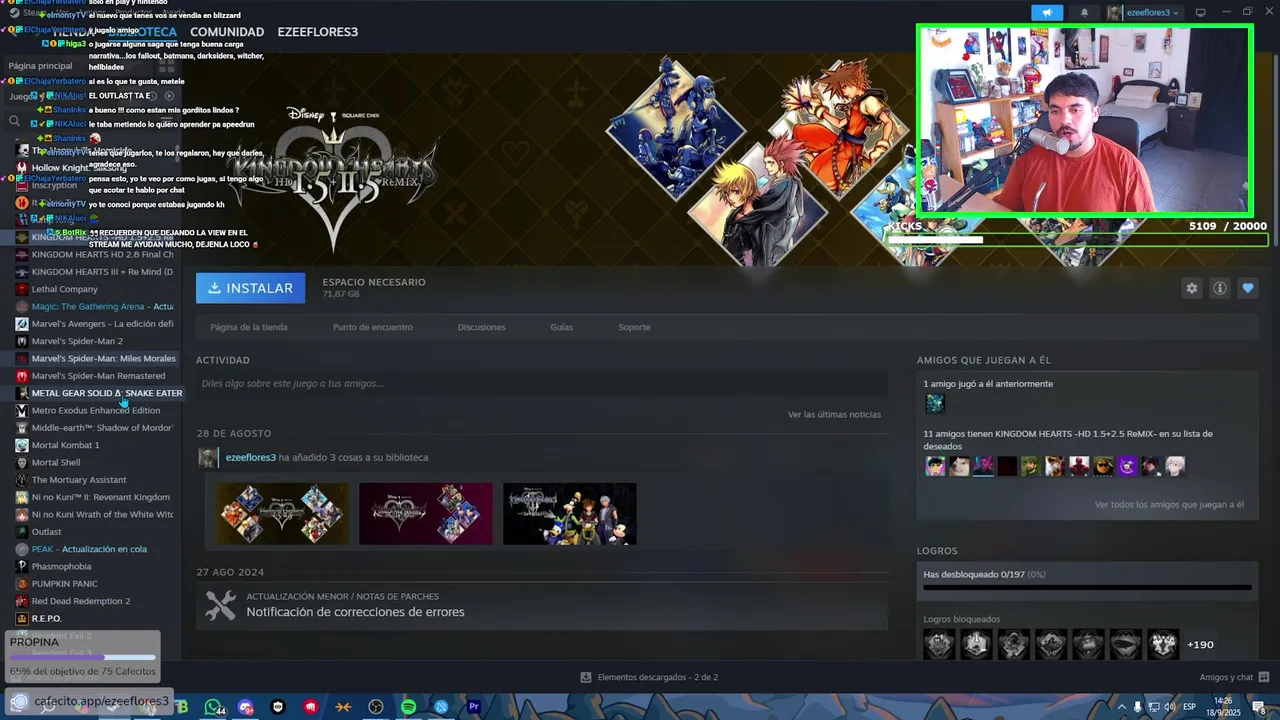Select Mortal Kombat 1 in library
This screenshot has height=720, width=1280.
pos(66,445)
